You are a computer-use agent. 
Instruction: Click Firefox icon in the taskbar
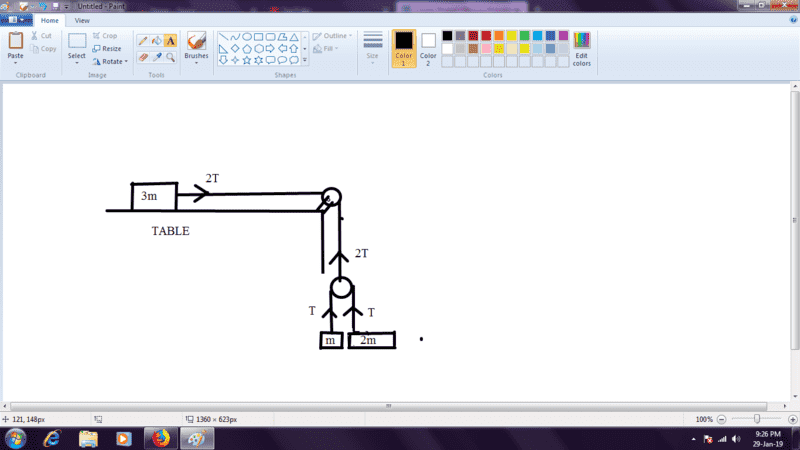[159, 438]
